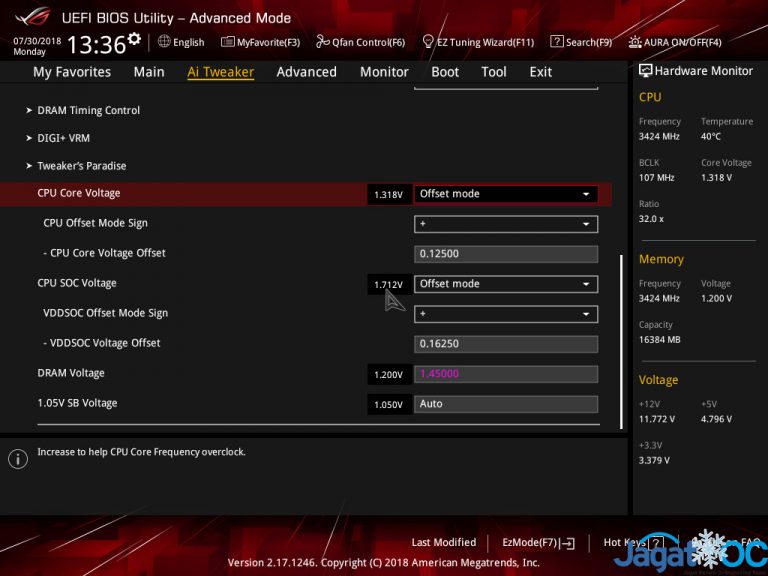Switch to the Advanced tab
This screenshot has width=768, height=576.
pyautogui.click(x=306, y=72)
